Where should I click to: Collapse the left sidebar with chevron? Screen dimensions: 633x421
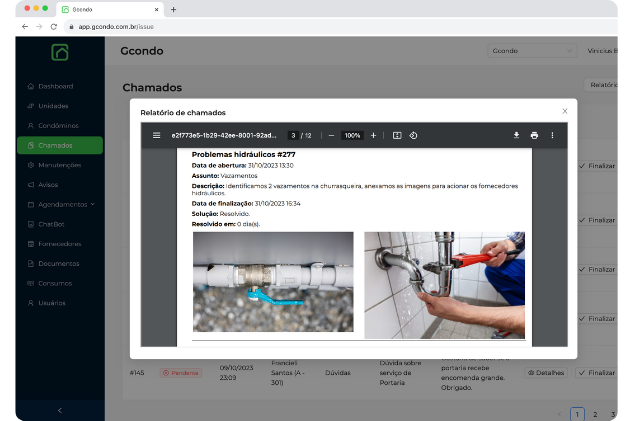(x=59, y=410)
